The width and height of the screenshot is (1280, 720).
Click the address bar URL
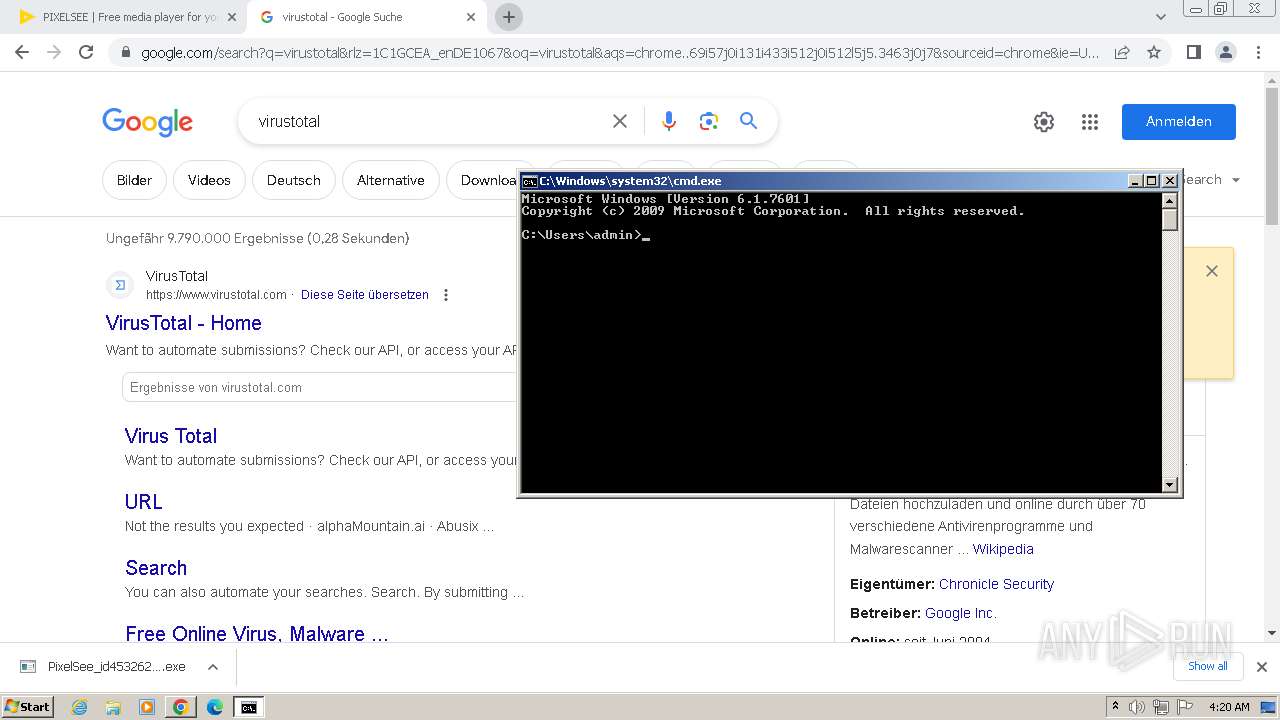[620, 53]
